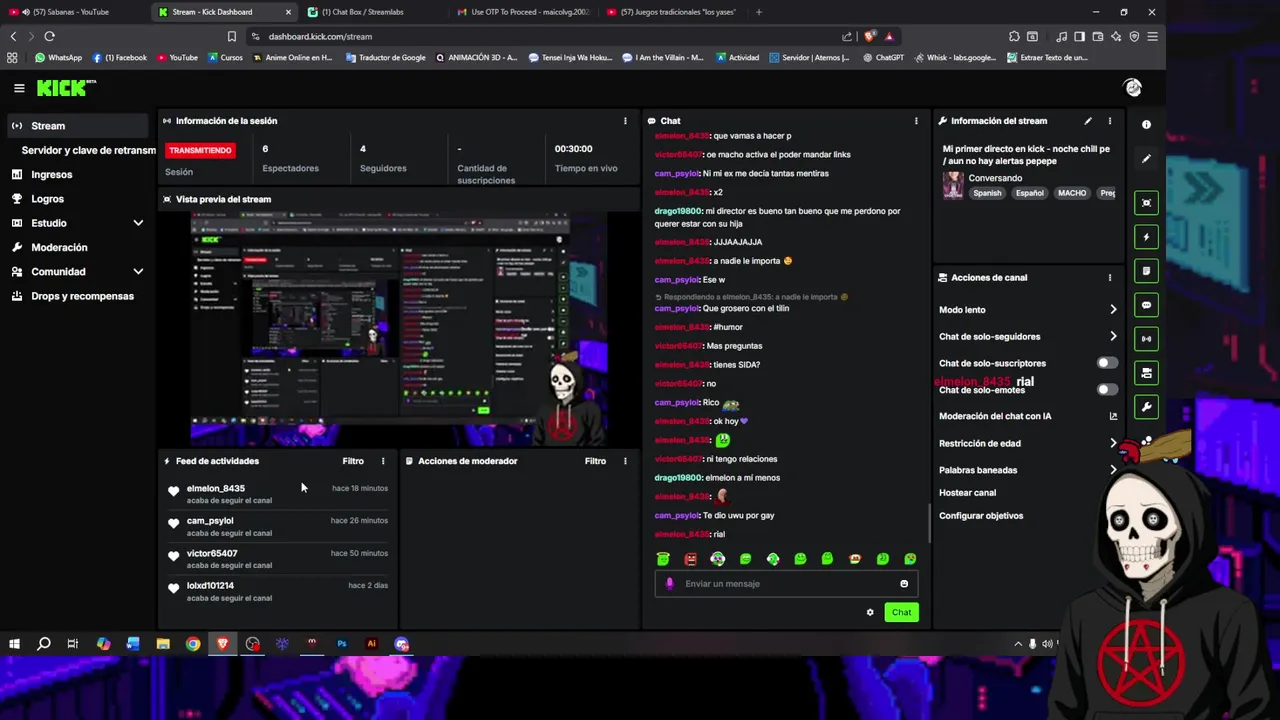Expand Restricción de edad options
The height and width of the screenshot is (720, 1280).
tap(1113, 443)
